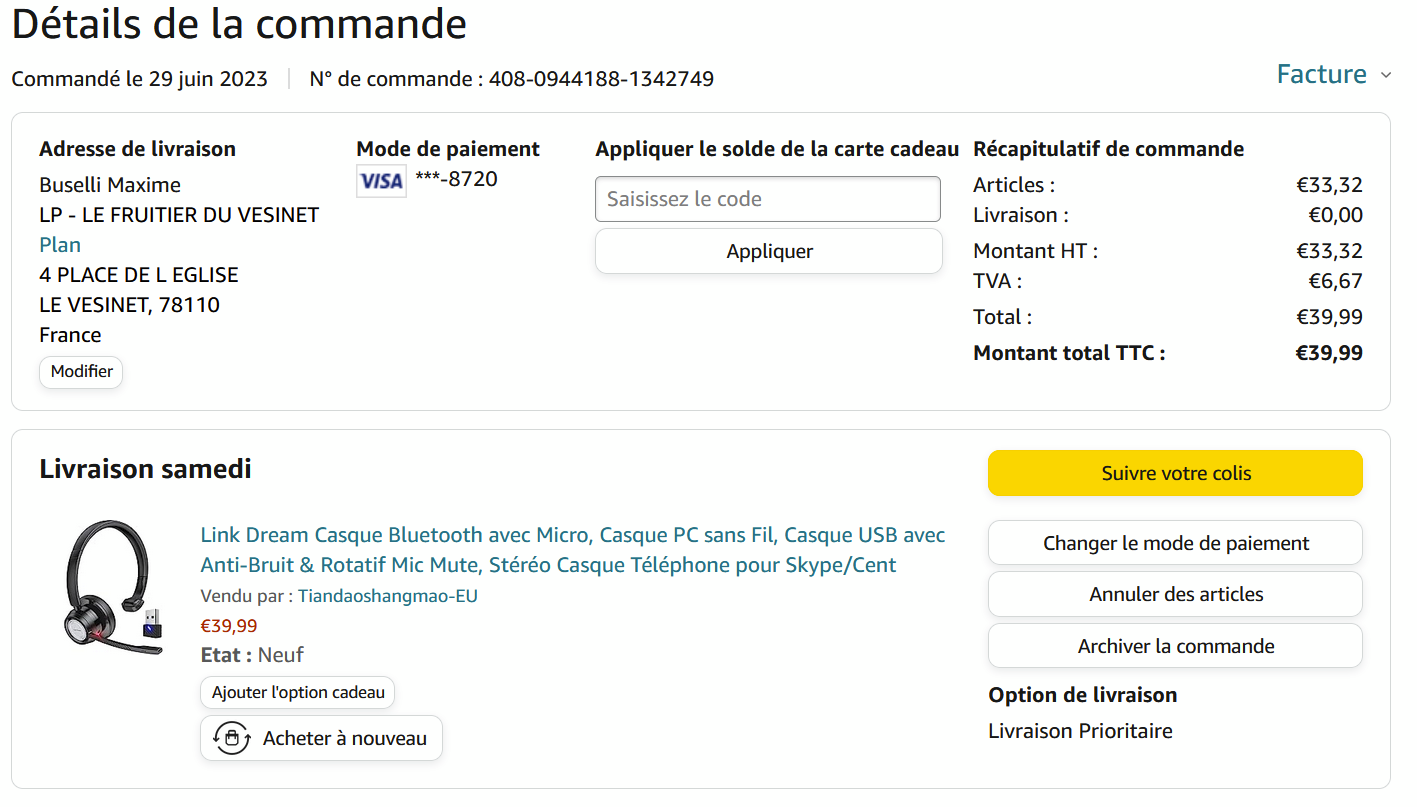Viewport: 1417px width, 807px height.
Task: Open the Plan map link
Action: [60, 245]
